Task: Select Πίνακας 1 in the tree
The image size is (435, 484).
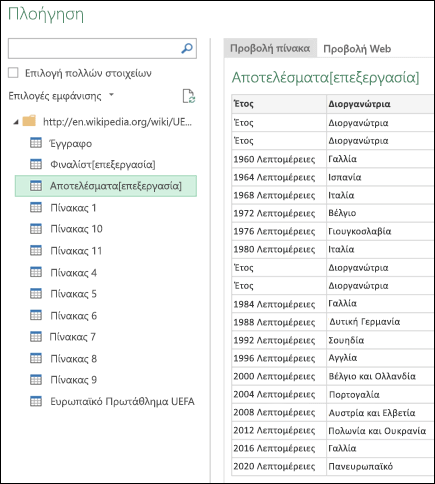Action: click(x=73, y=208)
